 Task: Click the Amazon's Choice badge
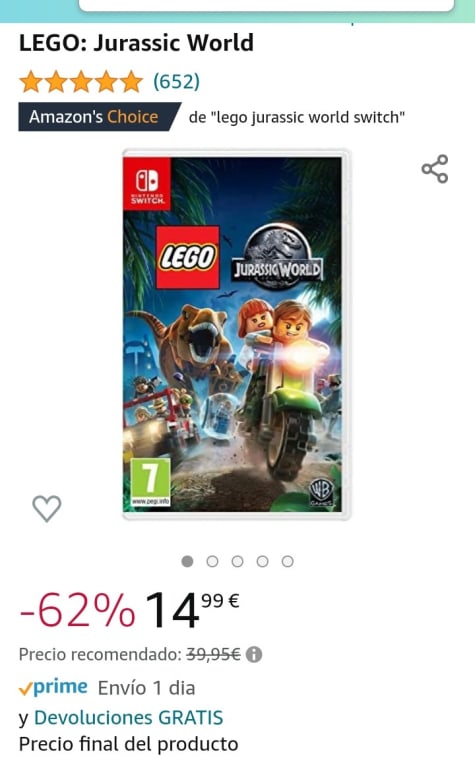[x=100, y=117]
